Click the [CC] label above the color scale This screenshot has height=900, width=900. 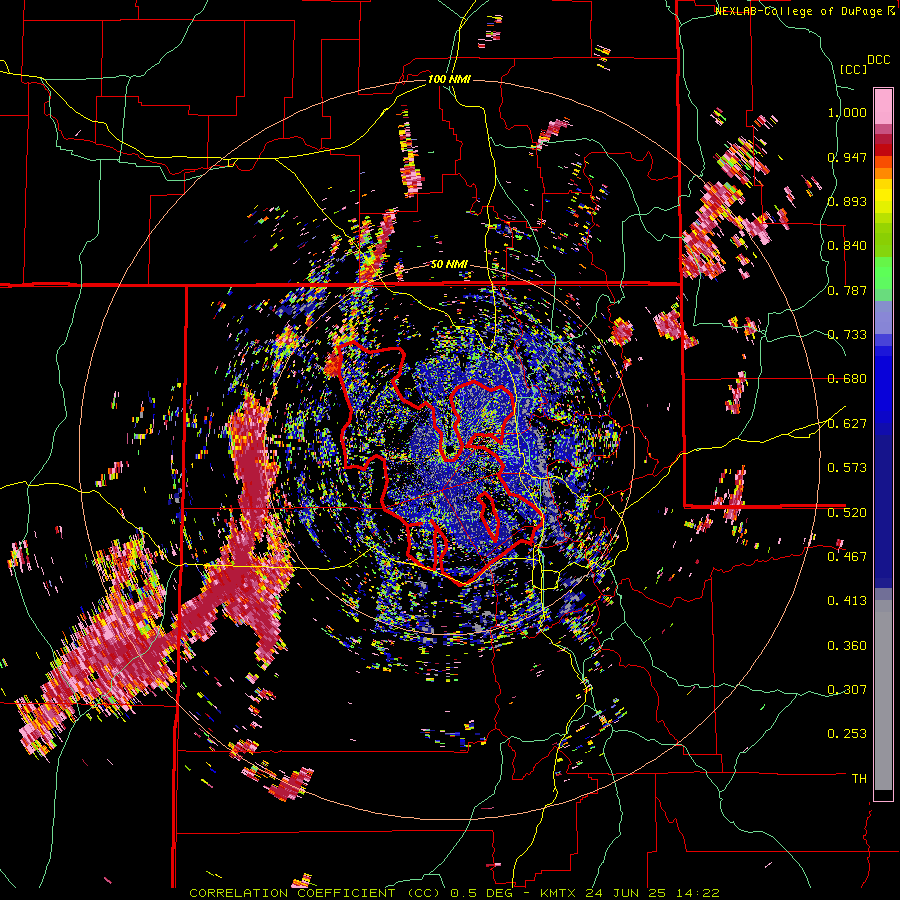(x=853, y=69)
